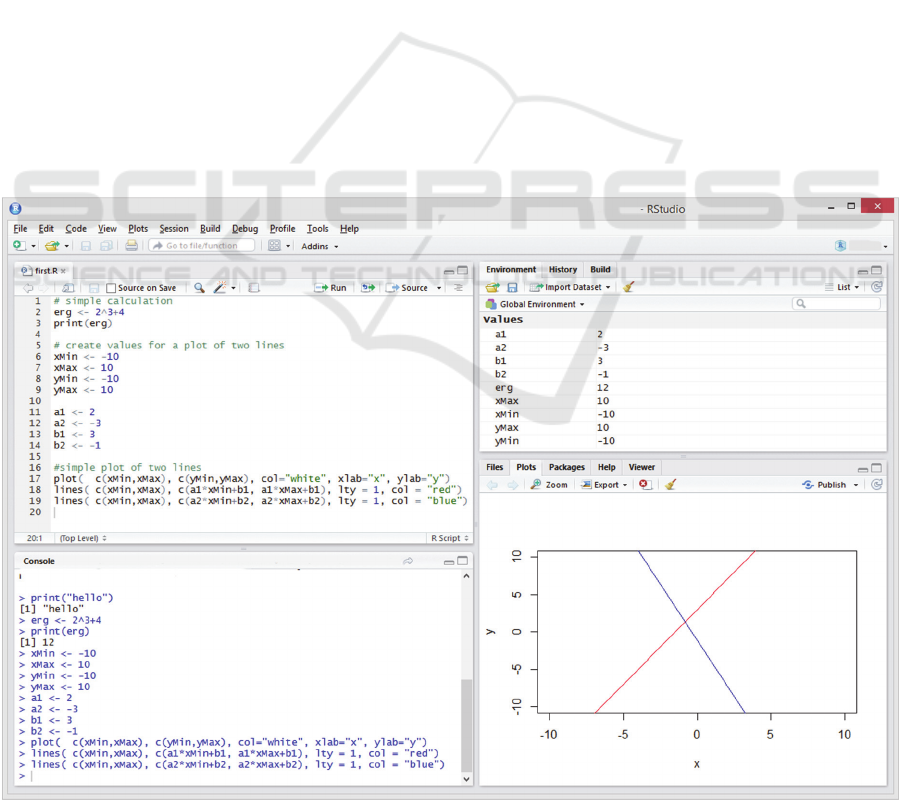Click the find/replace magnifier in editor toolbar
This screenshot has width=901, height=800.
tap(199, 288)
